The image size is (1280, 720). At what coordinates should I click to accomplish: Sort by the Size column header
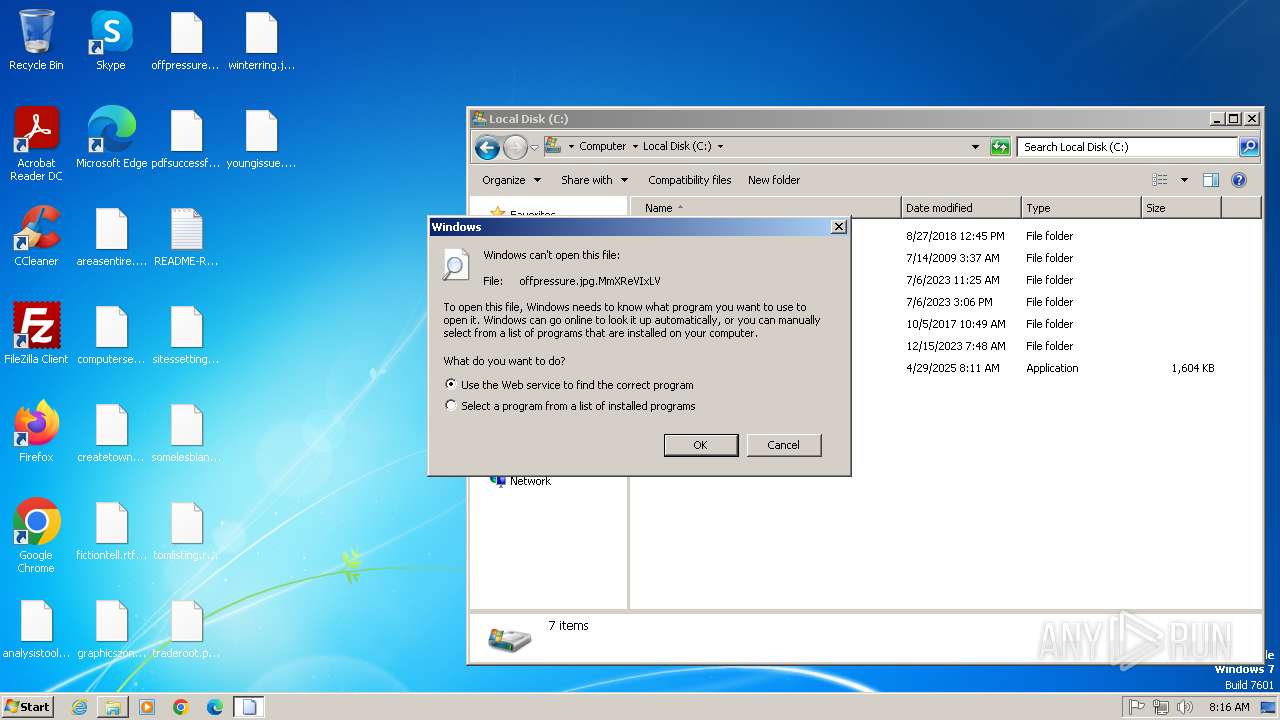tap(1181, 208)
